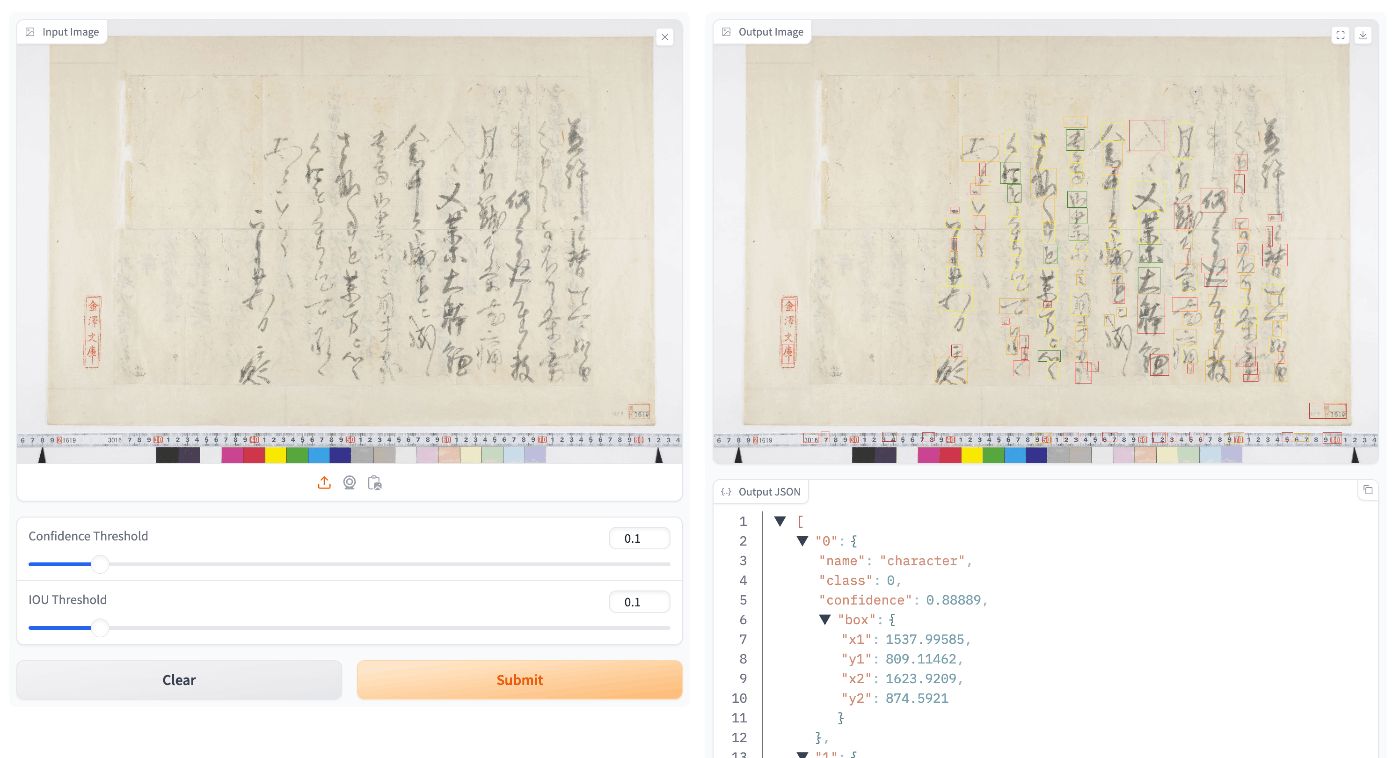Click the upload file icon below the input image

[324, 483]
